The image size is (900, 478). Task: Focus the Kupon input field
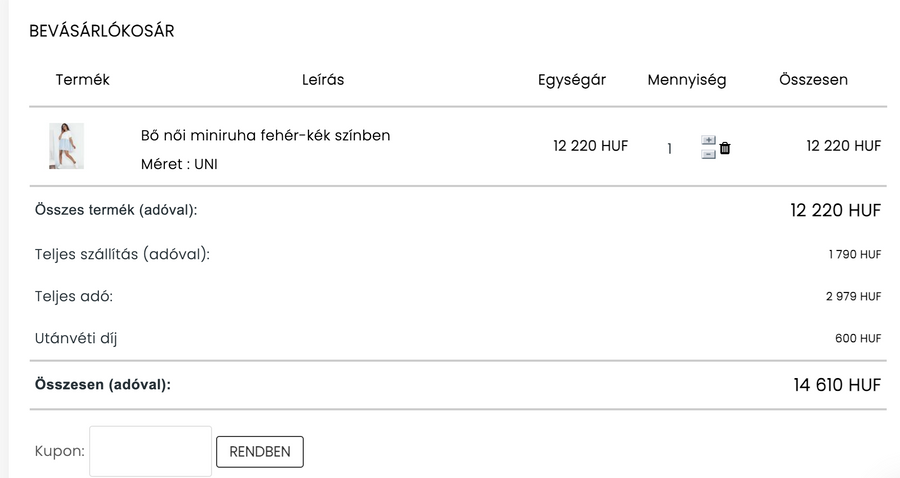150,451
